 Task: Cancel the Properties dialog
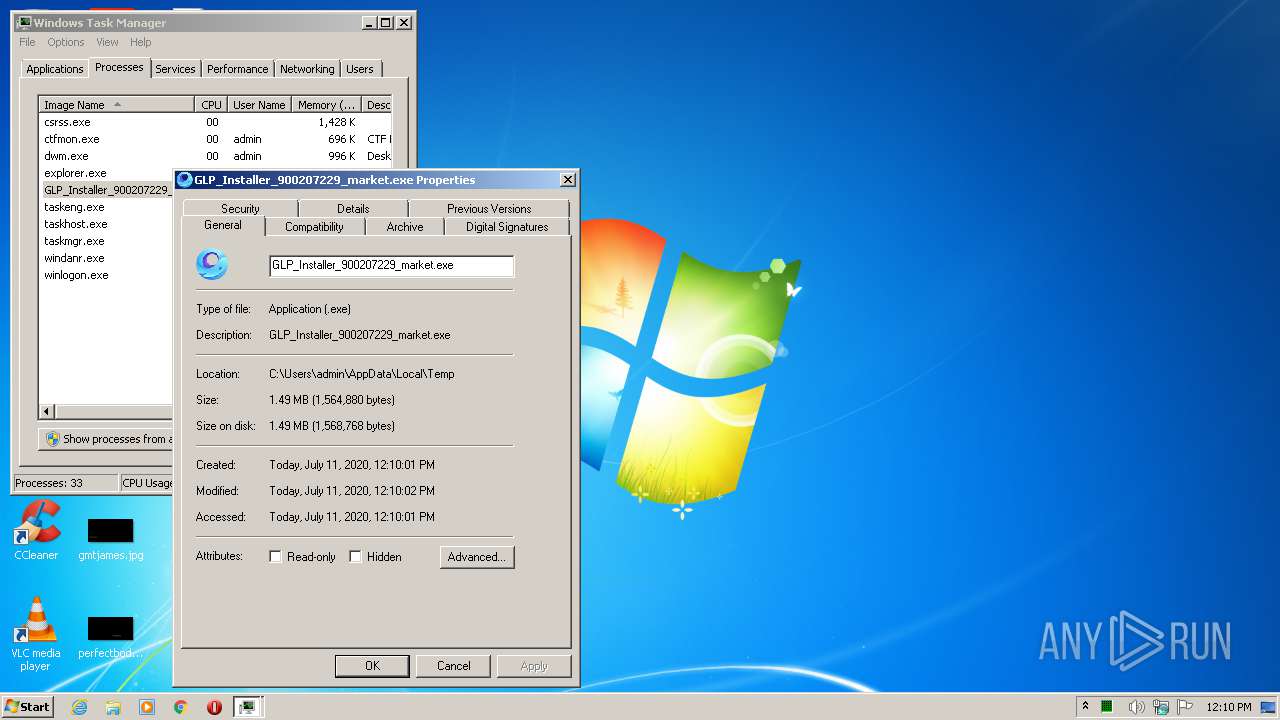coord(453,666)
